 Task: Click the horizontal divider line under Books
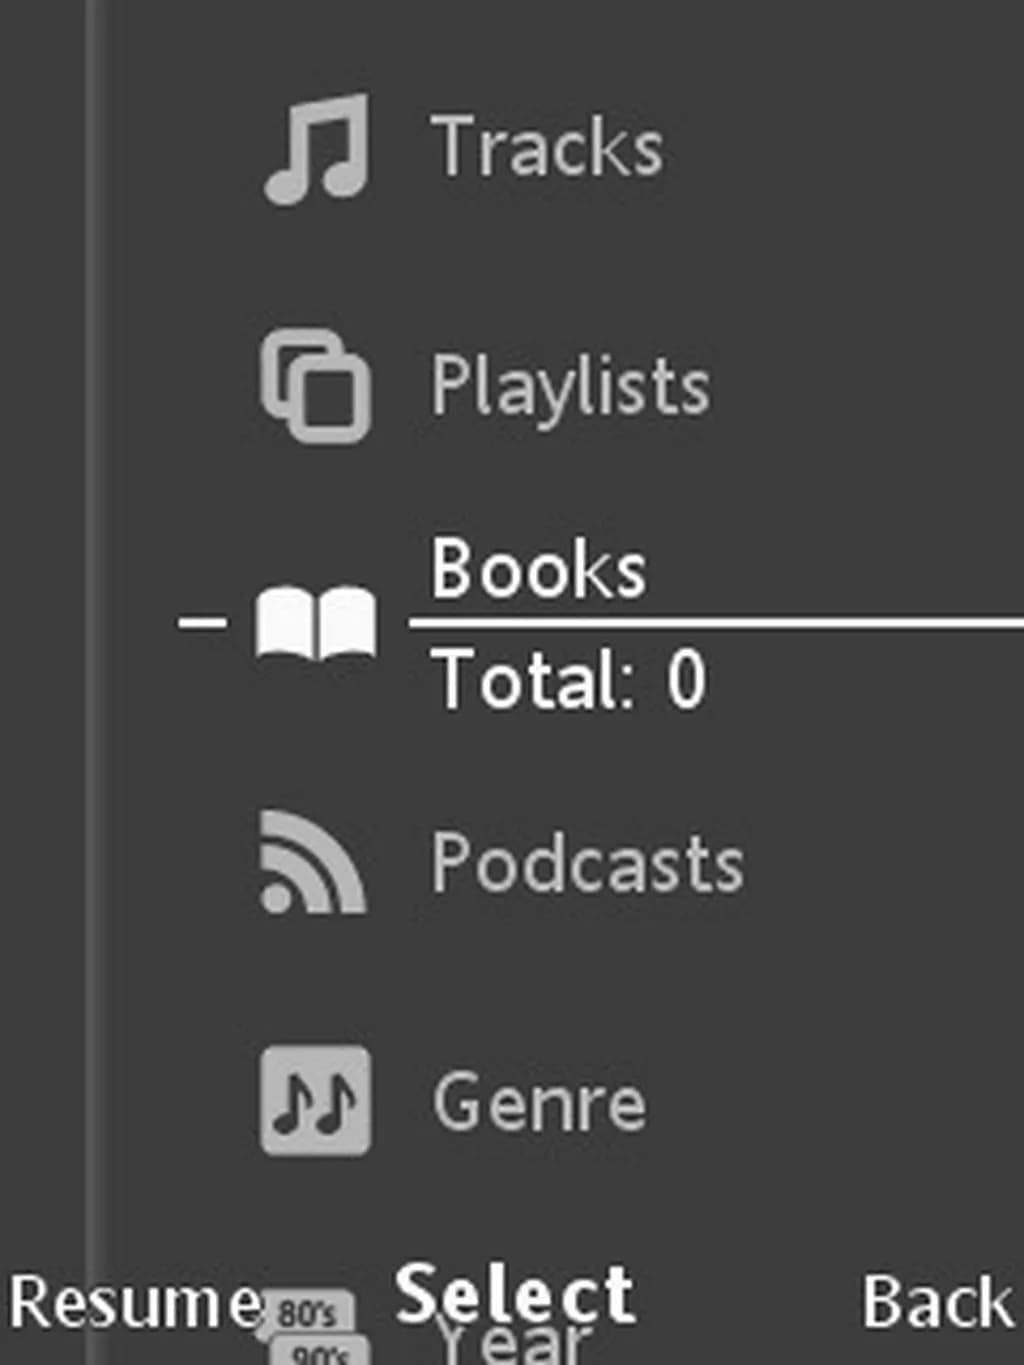715,623
